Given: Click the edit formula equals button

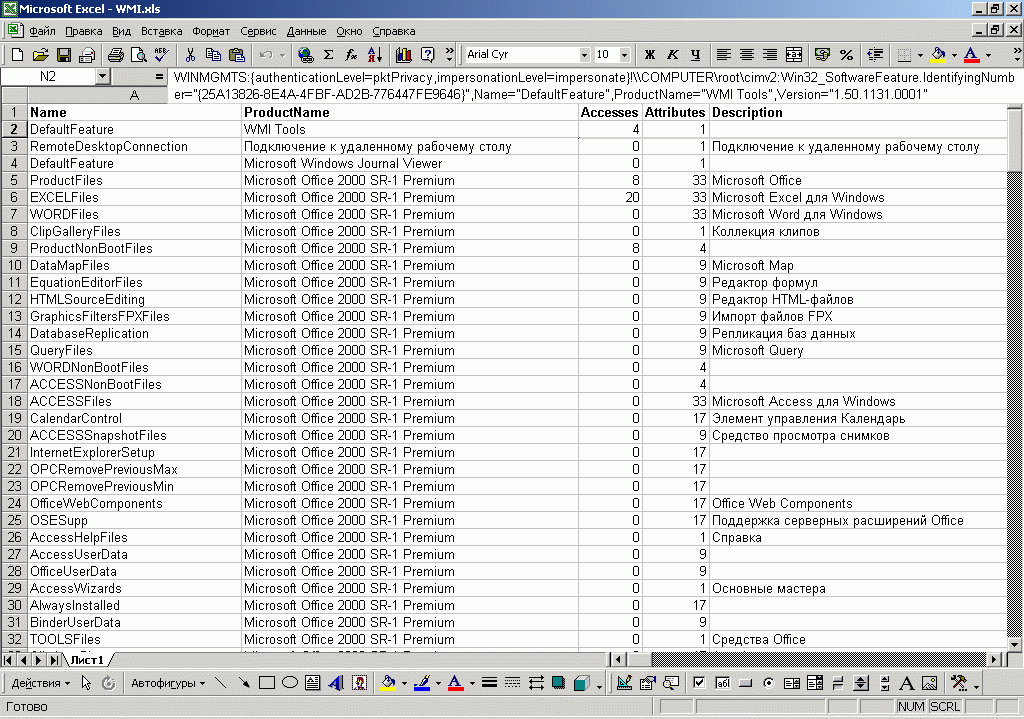Looking at the screenshot, I should coord(159,77).
